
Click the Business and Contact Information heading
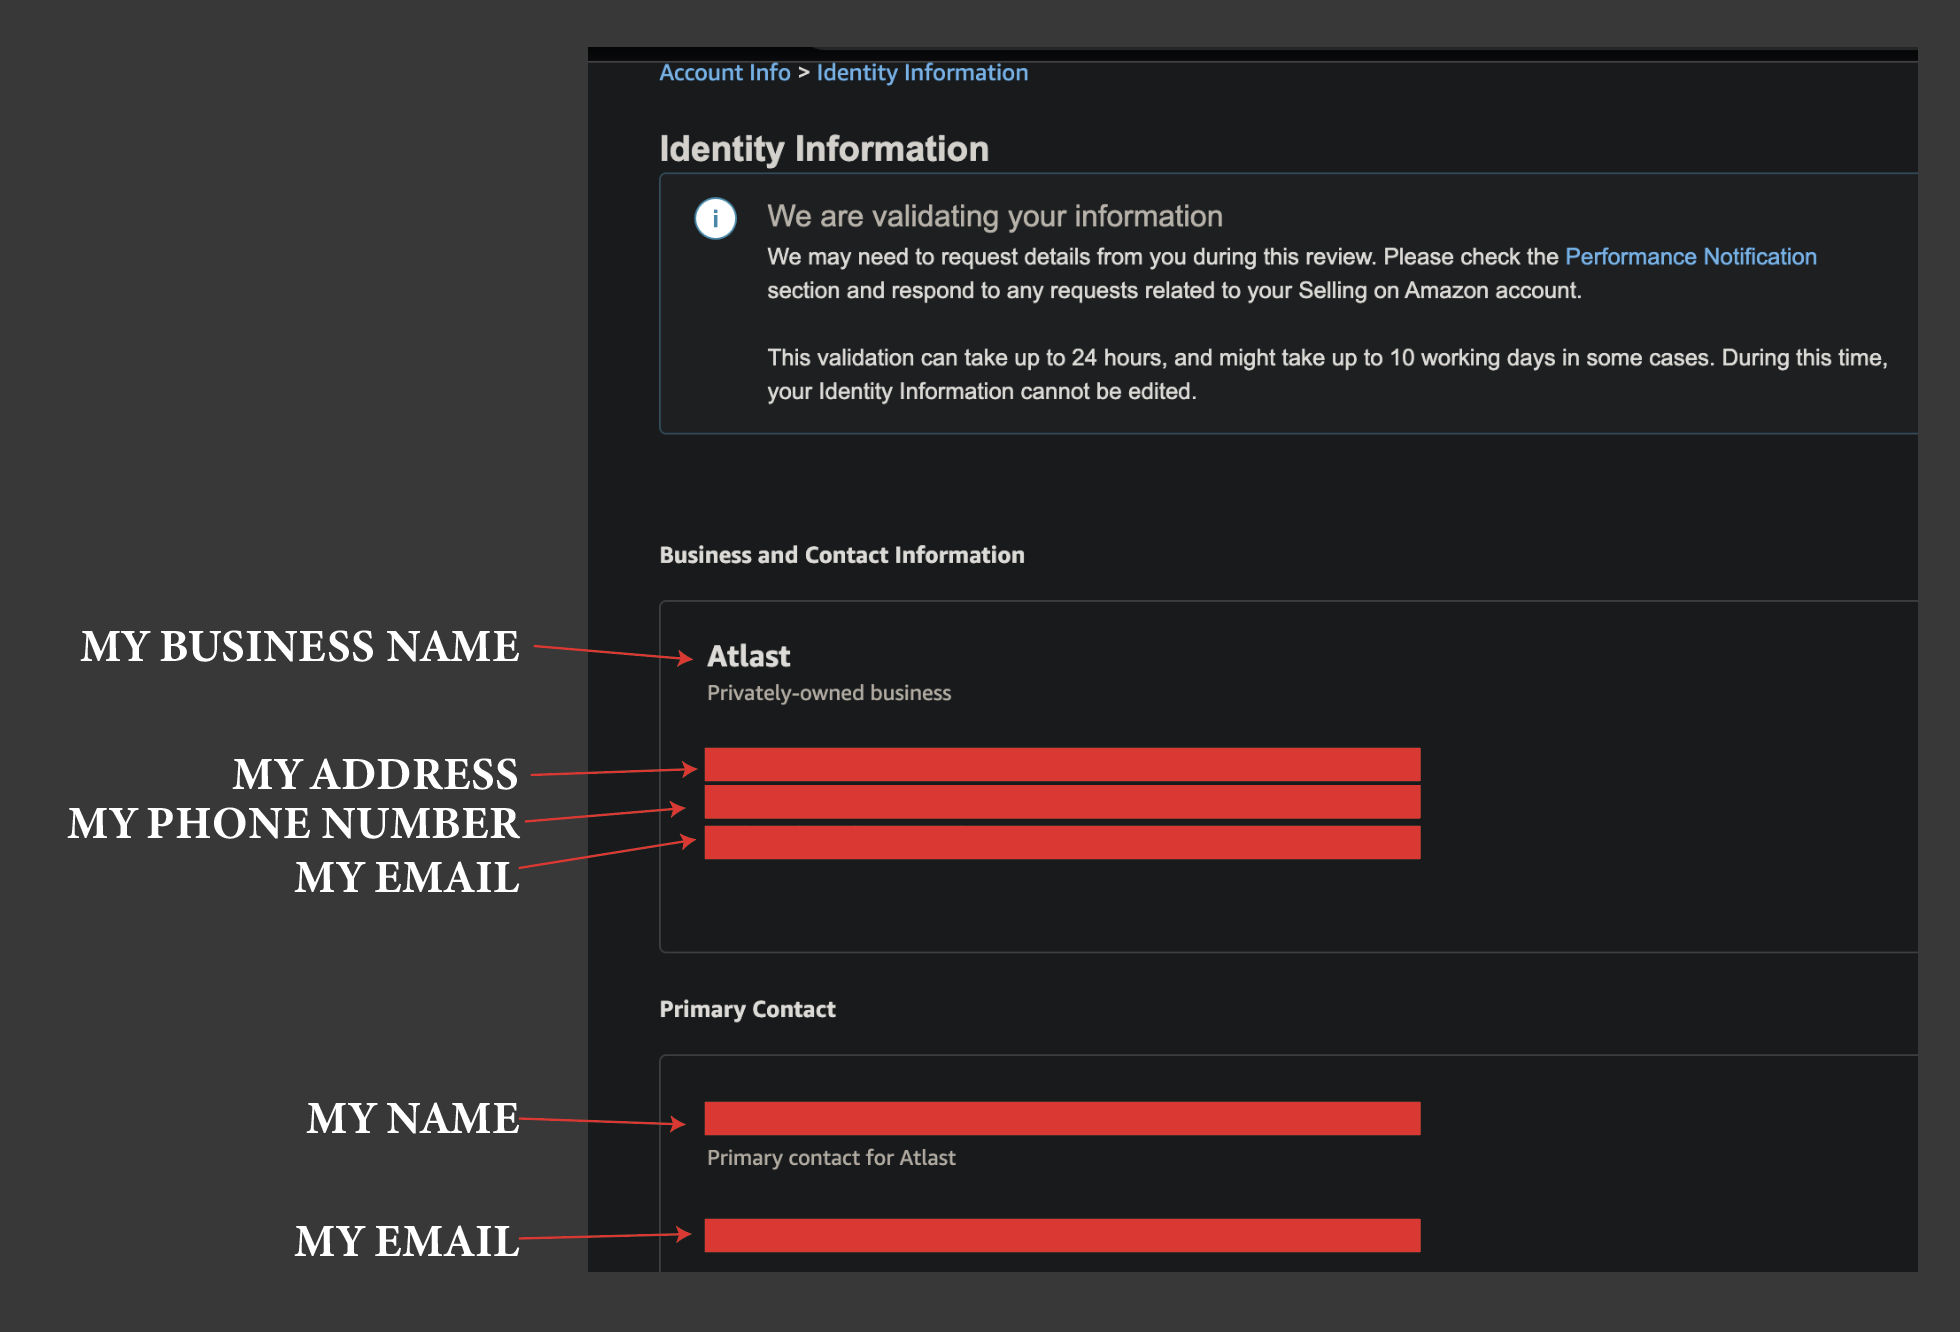pos(842,555)
